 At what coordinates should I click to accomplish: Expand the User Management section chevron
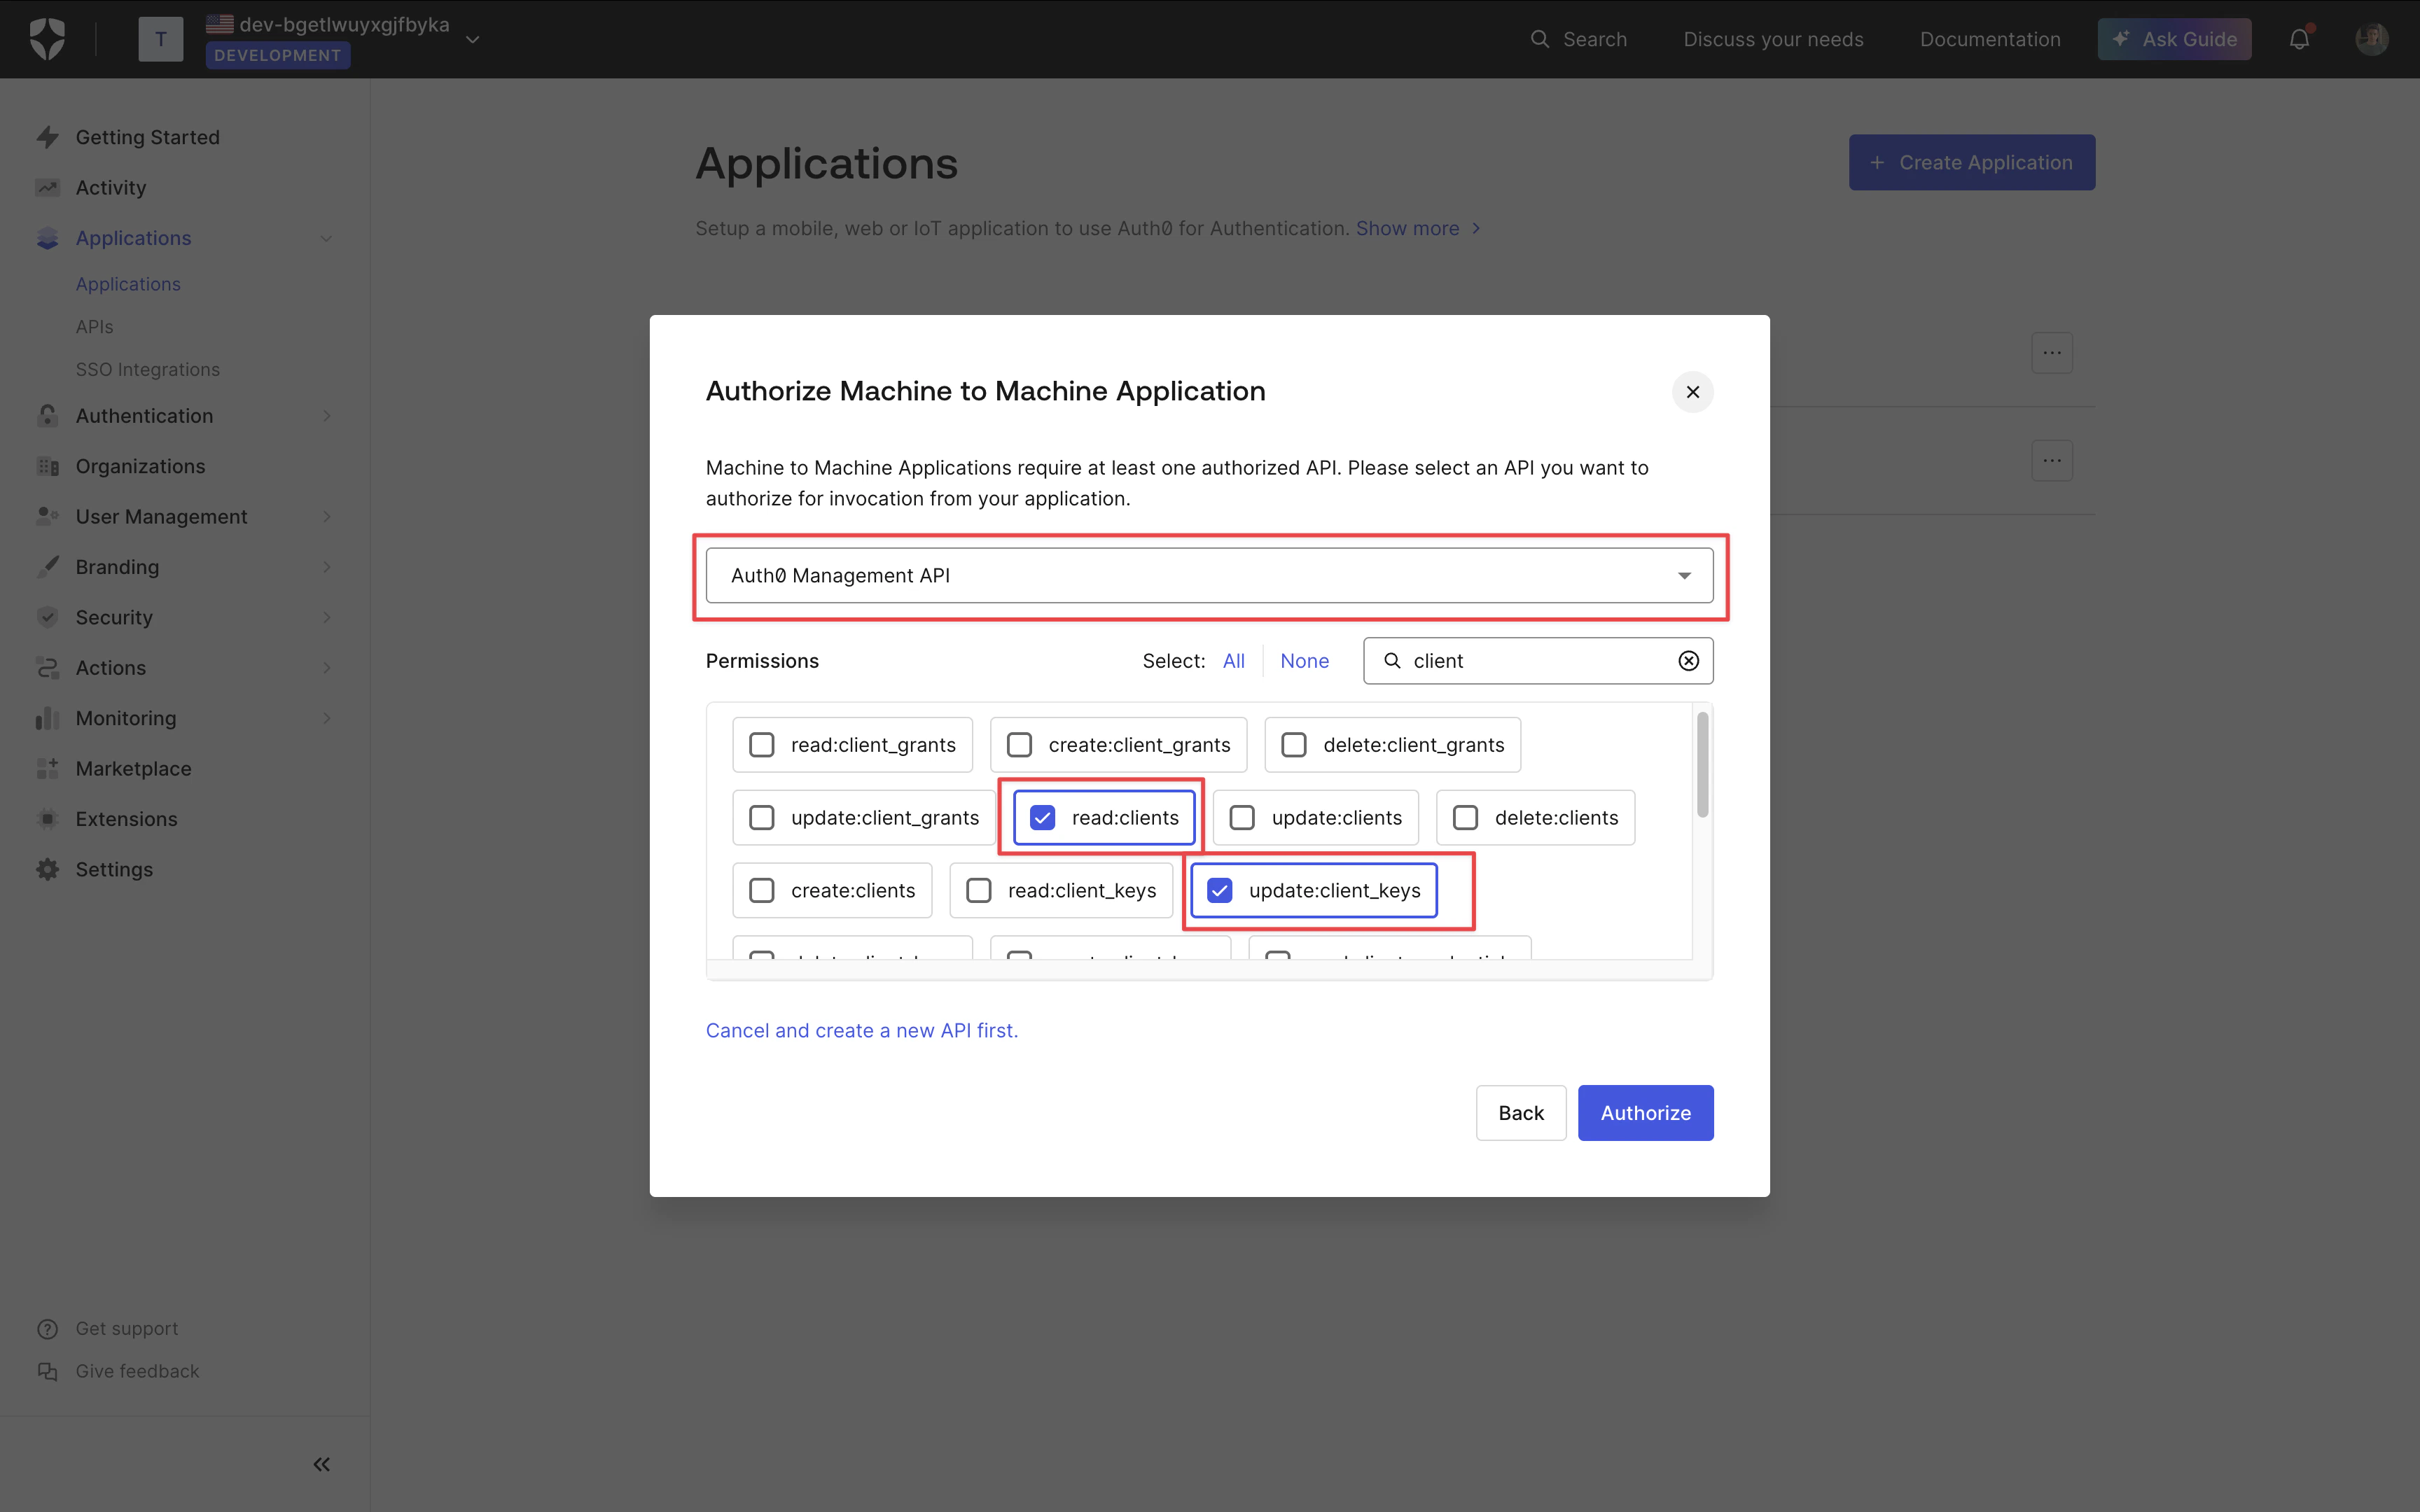(326, 517)
